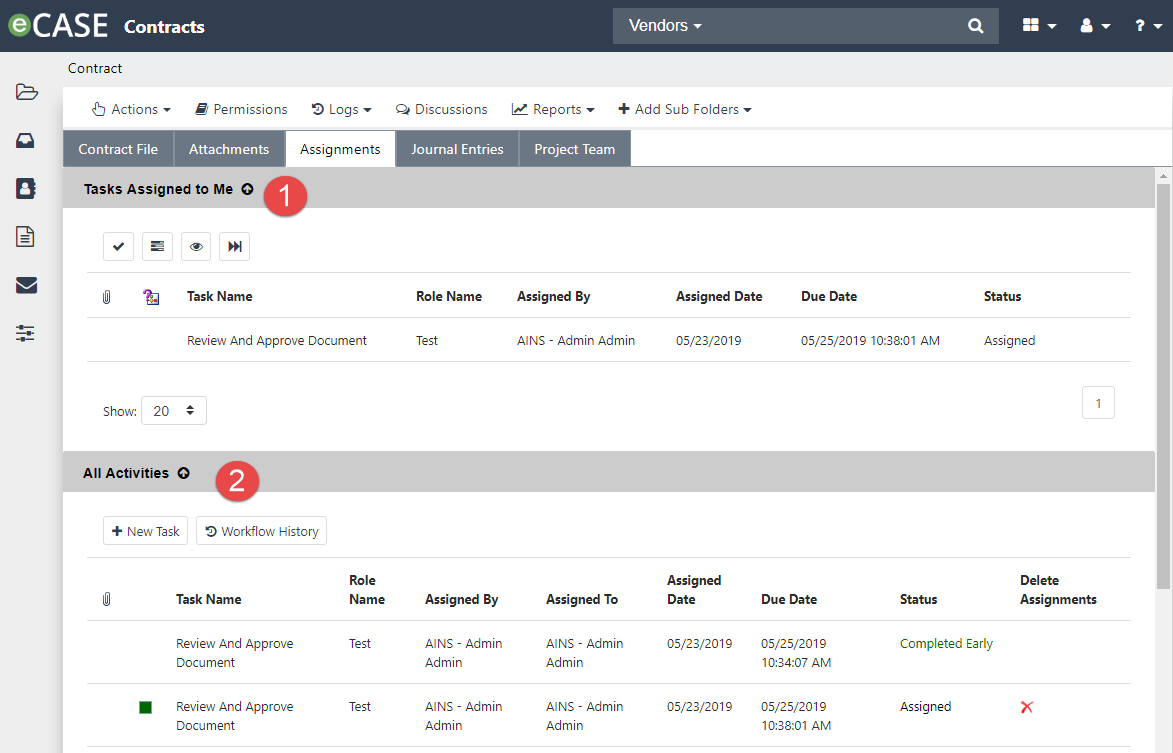Open Workflow History
The image size is (1173, 753).
click(261, 531)
